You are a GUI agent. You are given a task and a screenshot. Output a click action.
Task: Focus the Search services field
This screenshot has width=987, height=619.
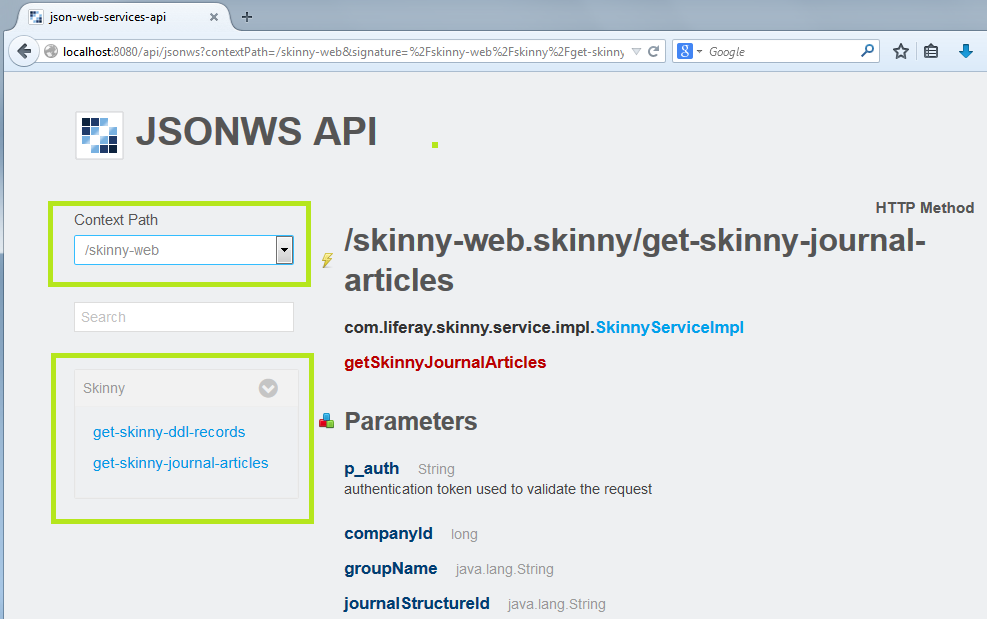point(184,317)
